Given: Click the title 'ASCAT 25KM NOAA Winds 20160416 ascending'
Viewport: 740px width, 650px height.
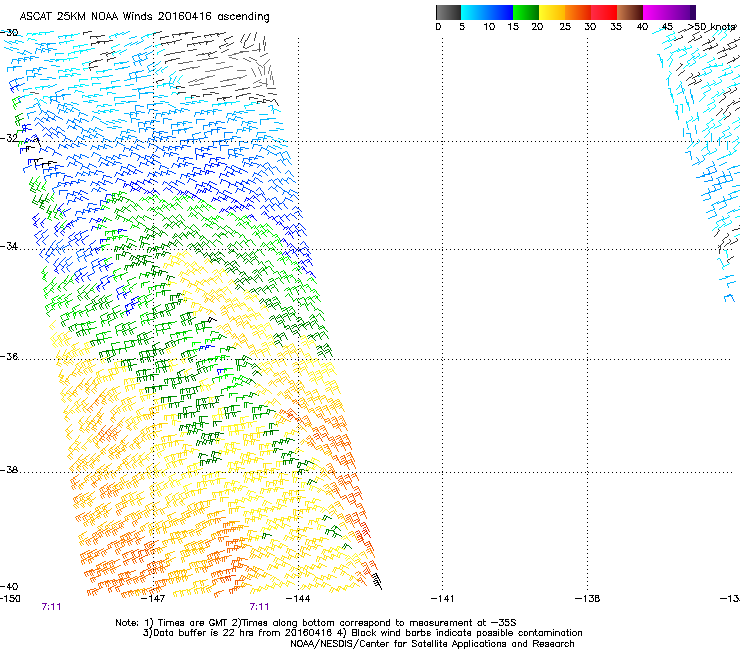Looking at the screenshot, I should [144, 17].
